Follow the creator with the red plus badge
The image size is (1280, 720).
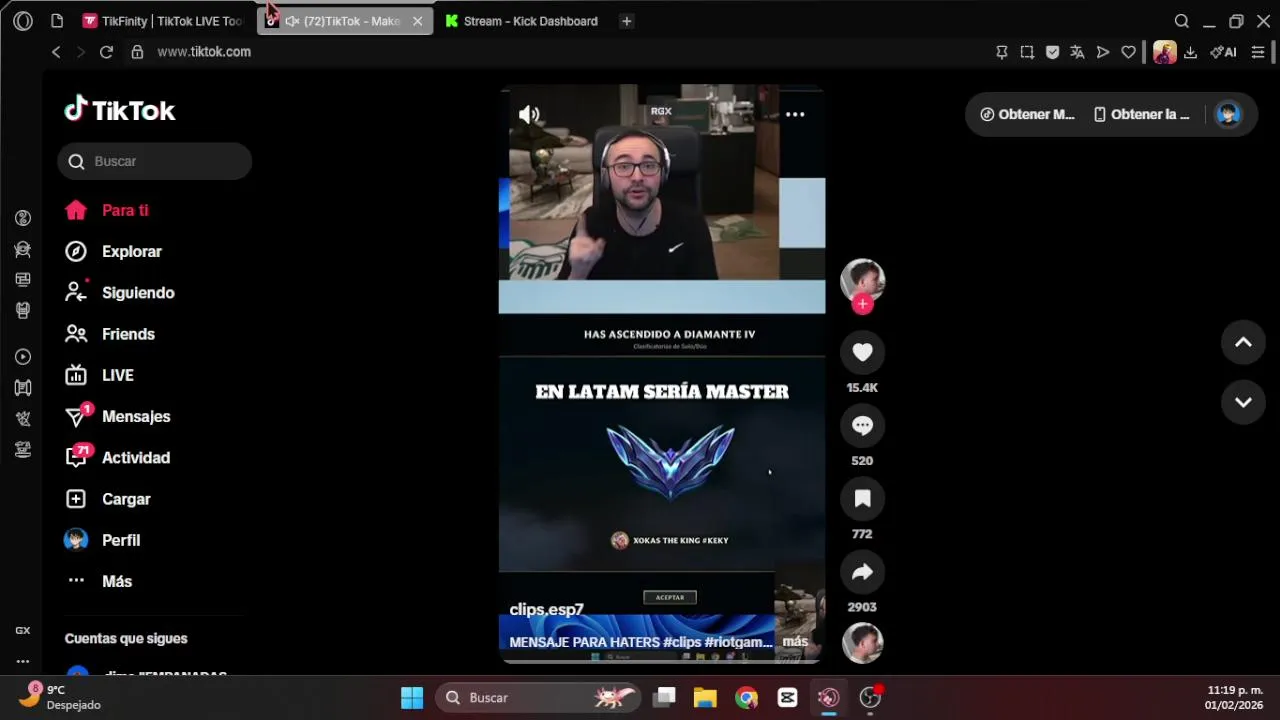tap(862, 305)
